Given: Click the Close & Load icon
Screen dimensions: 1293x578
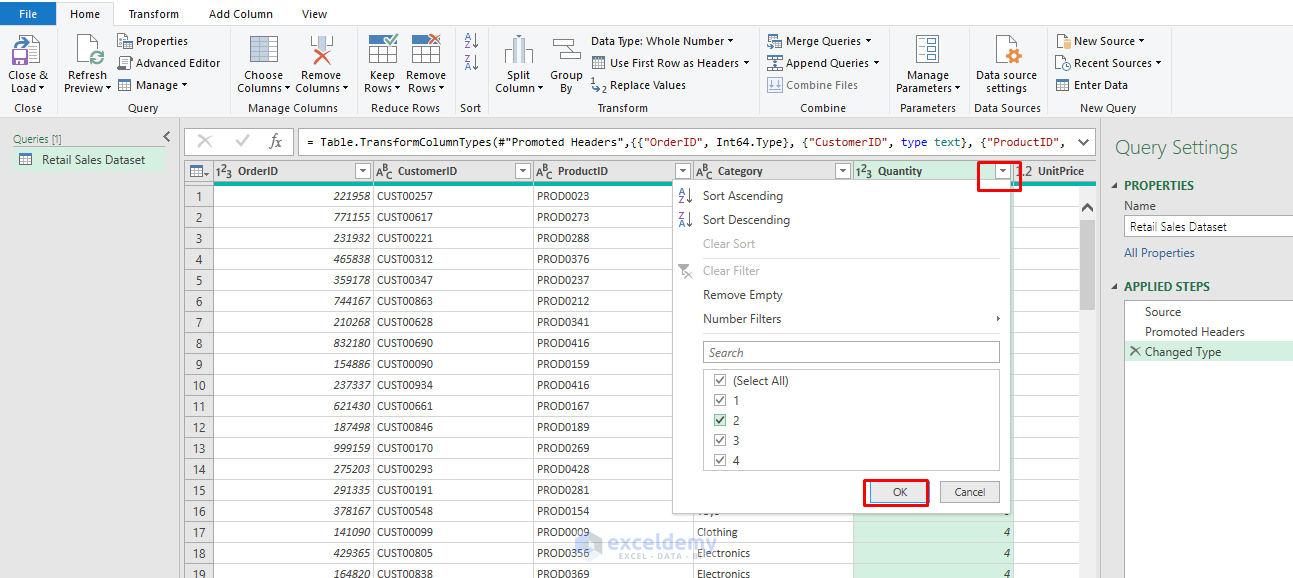Looking at the screenshot, I should click(25, 51).
